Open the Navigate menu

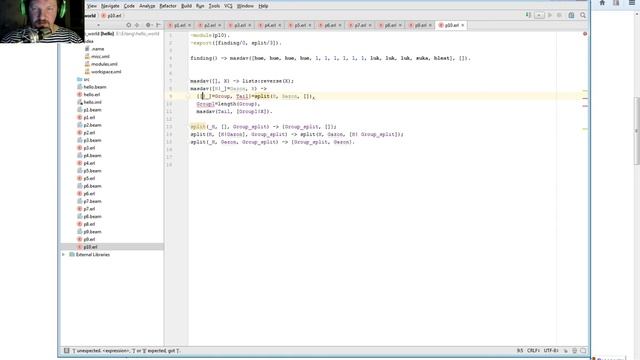coord(110,6)
